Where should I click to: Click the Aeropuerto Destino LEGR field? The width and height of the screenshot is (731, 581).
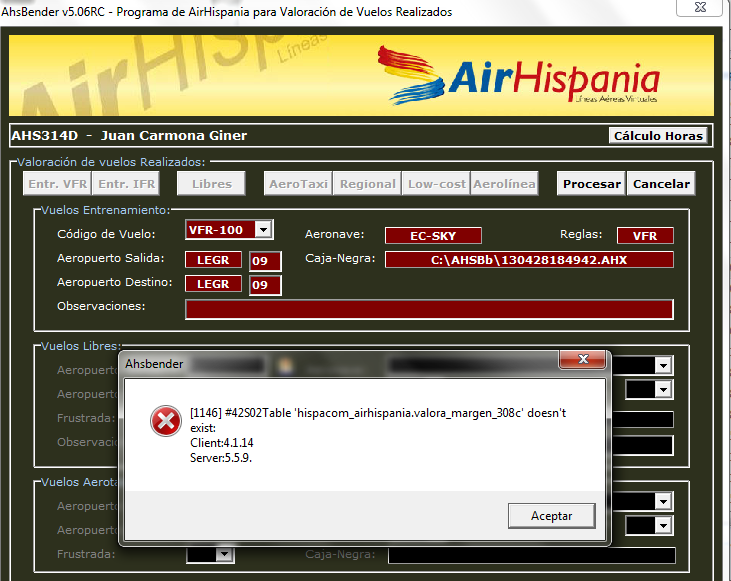pyautogui.click(x=214, y=284)
